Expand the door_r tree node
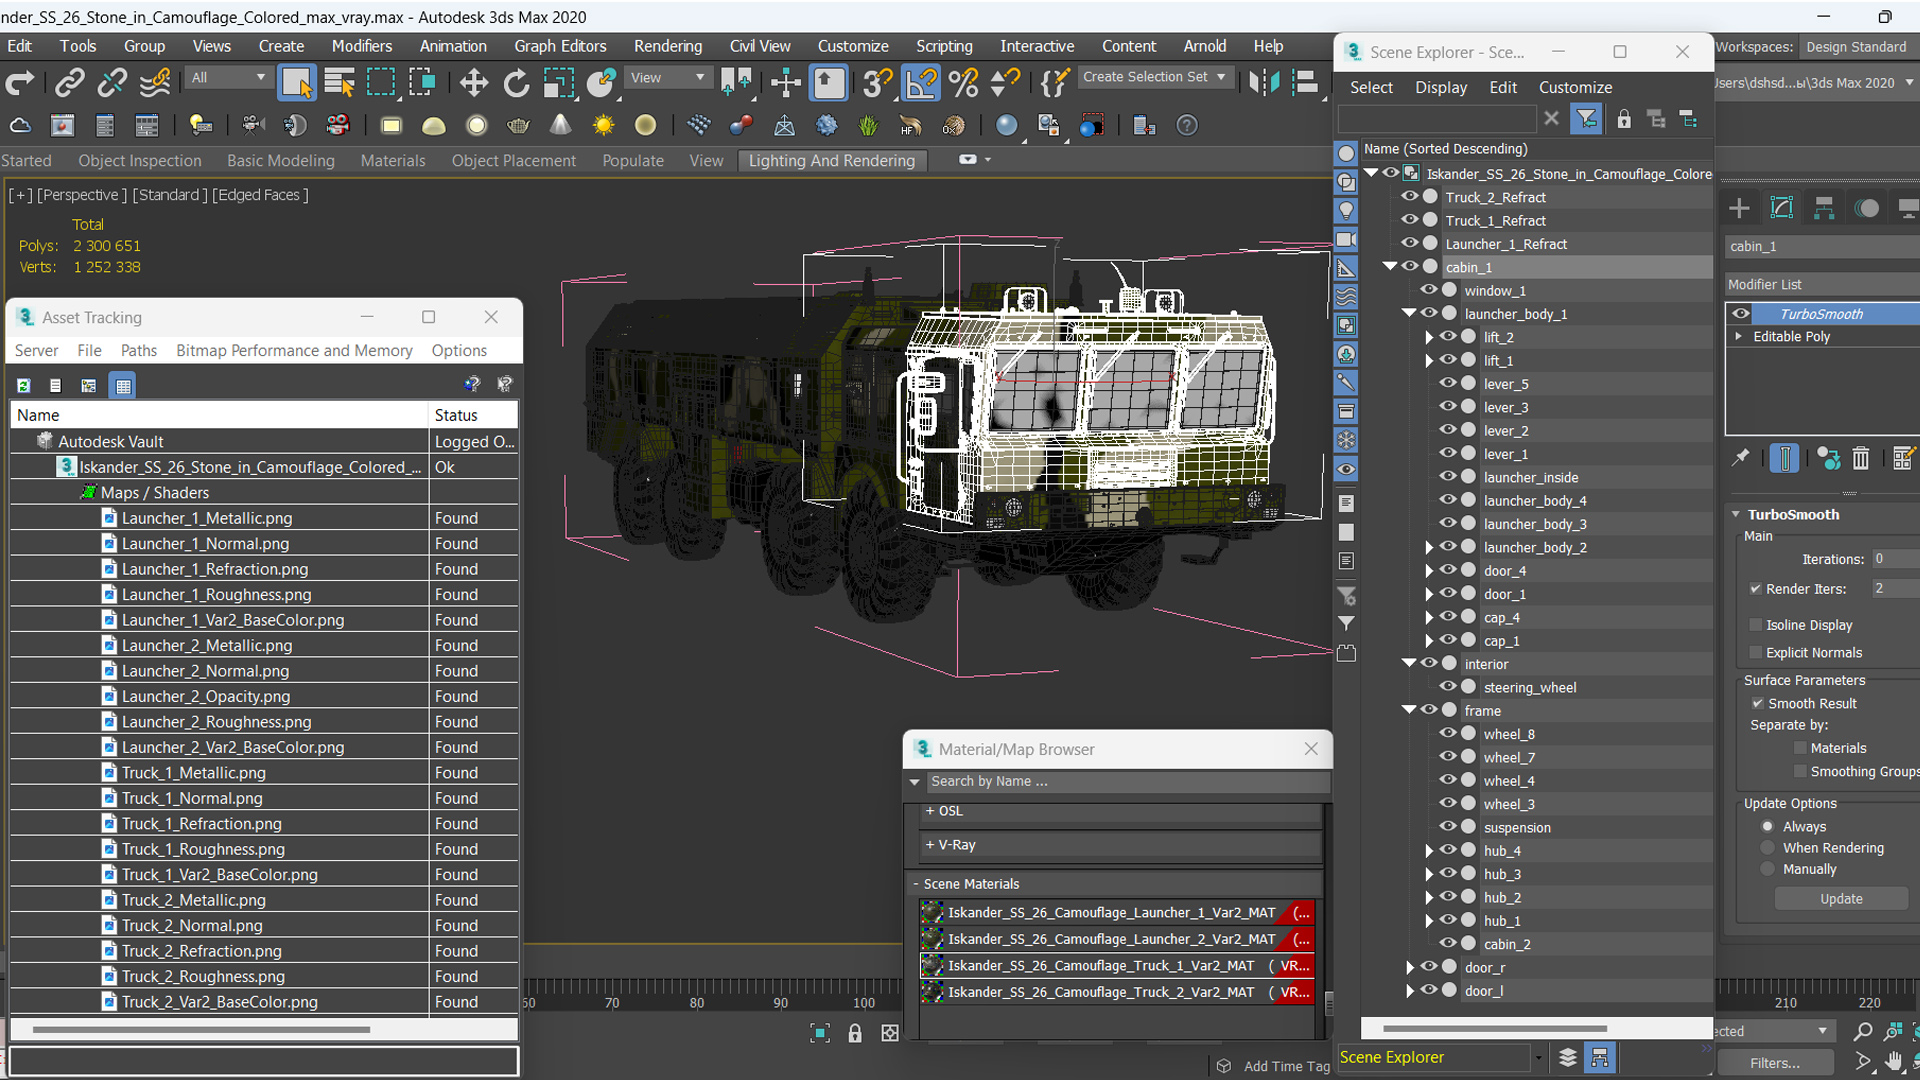The height and width of the screenshot is (1080, 1920). tap(1410, 967)
